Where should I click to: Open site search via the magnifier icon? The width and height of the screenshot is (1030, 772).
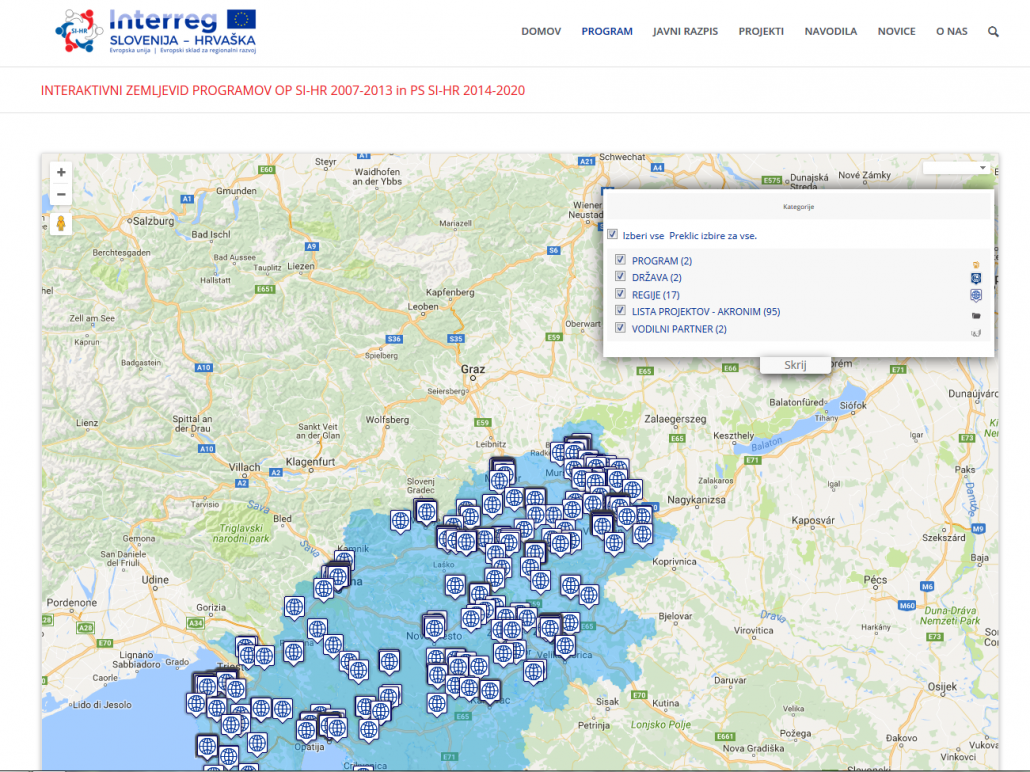(992, 31)
